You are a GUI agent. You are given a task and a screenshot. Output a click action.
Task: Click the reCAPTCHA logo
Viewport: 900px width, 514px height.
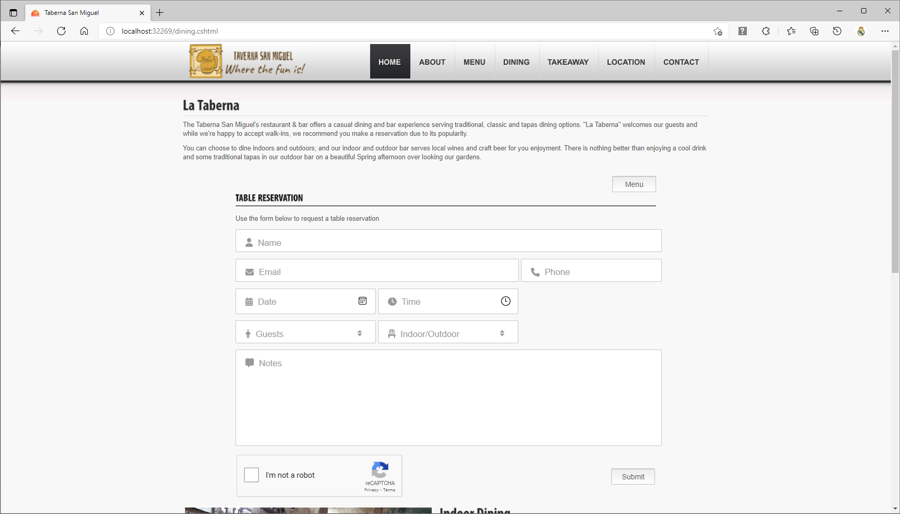click(x=380, y=470)
